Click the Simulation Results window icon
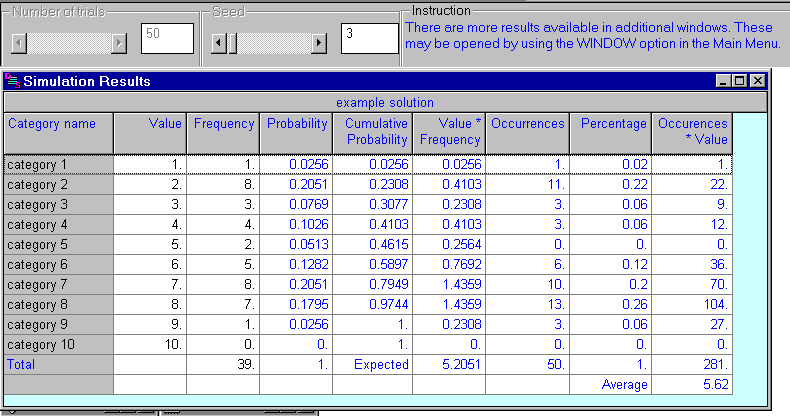This screenshot has height=416, width=790. (12, 81)
